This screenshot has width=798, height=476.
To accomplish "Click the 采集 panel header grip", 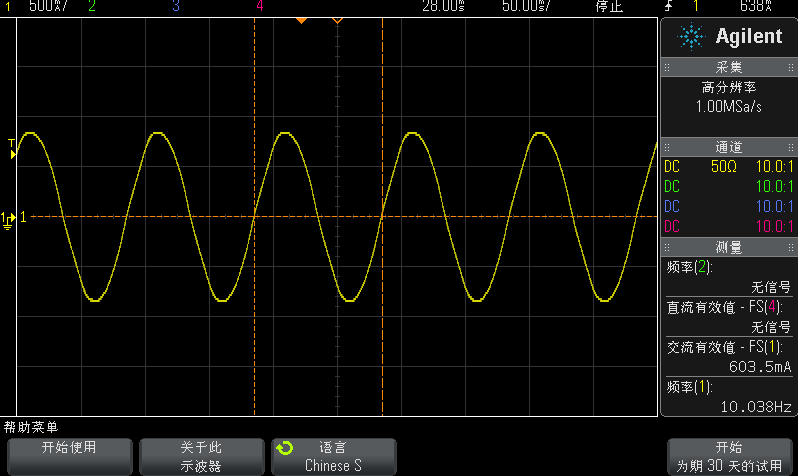I will point(729,67).
